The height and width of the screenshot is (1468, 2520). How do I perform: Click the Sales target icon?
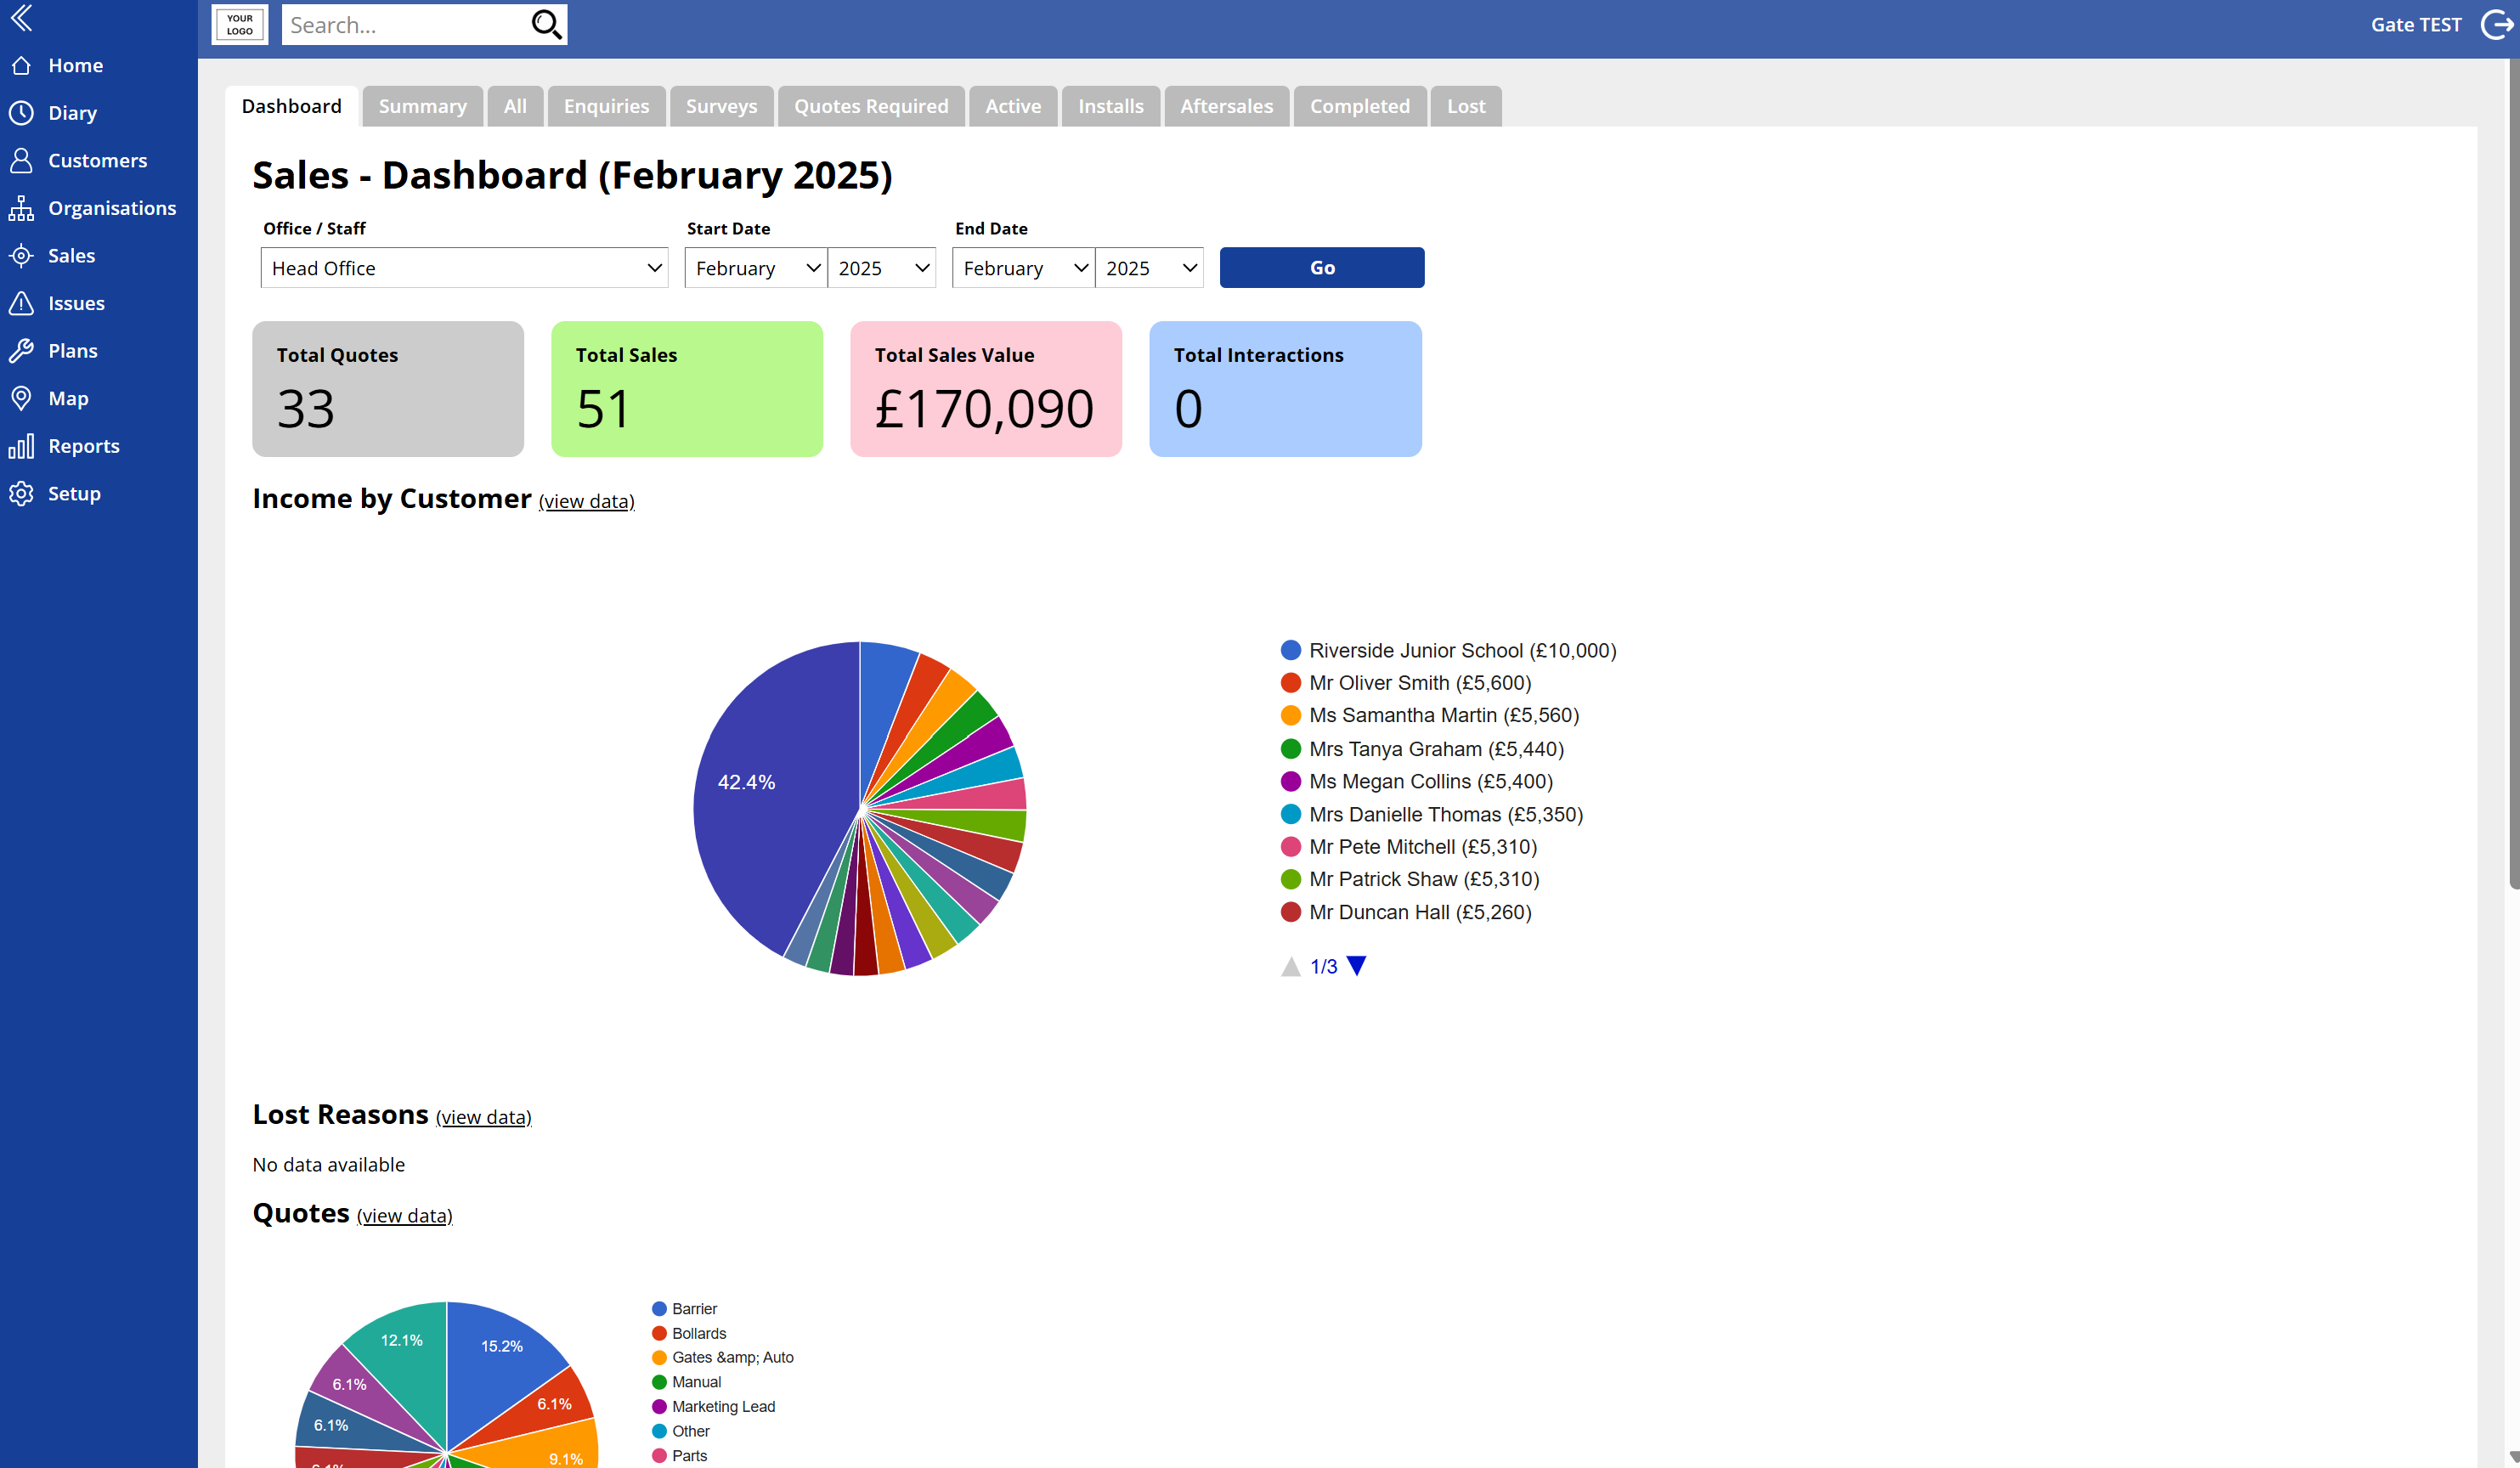click(21, 255)
